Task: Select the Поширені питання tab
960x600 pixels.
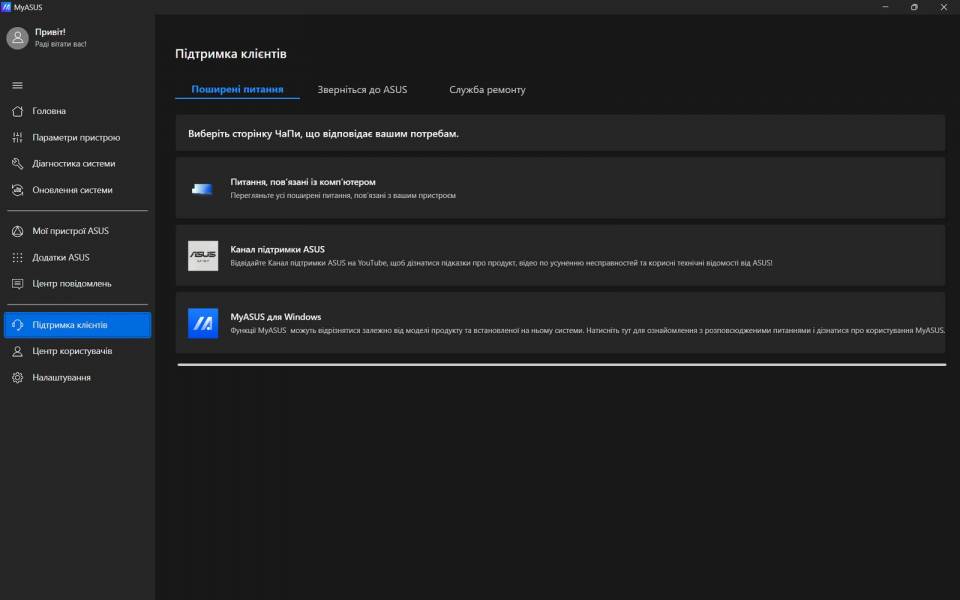Action: click(x=237, y=89)
